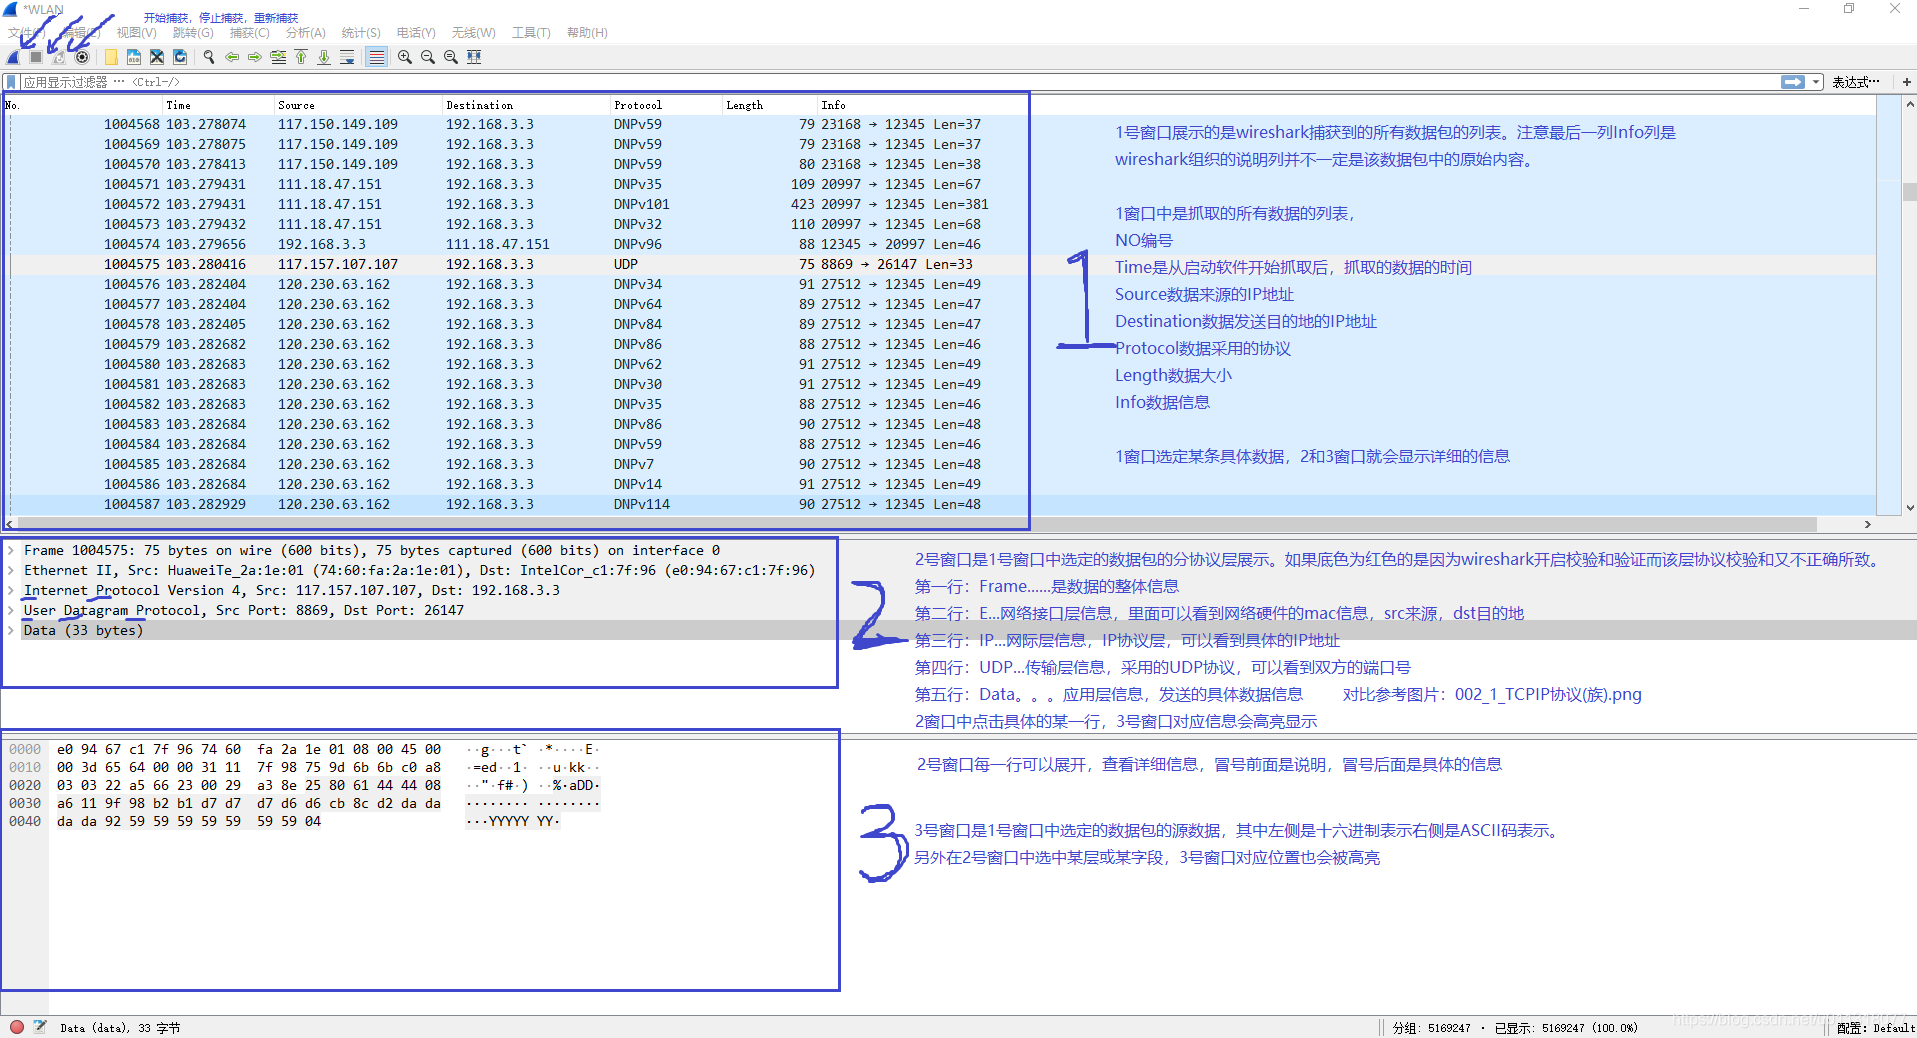Open the 电话(Y) menu
This screenshot has width=1917, height=1038.
pos(416,33)
